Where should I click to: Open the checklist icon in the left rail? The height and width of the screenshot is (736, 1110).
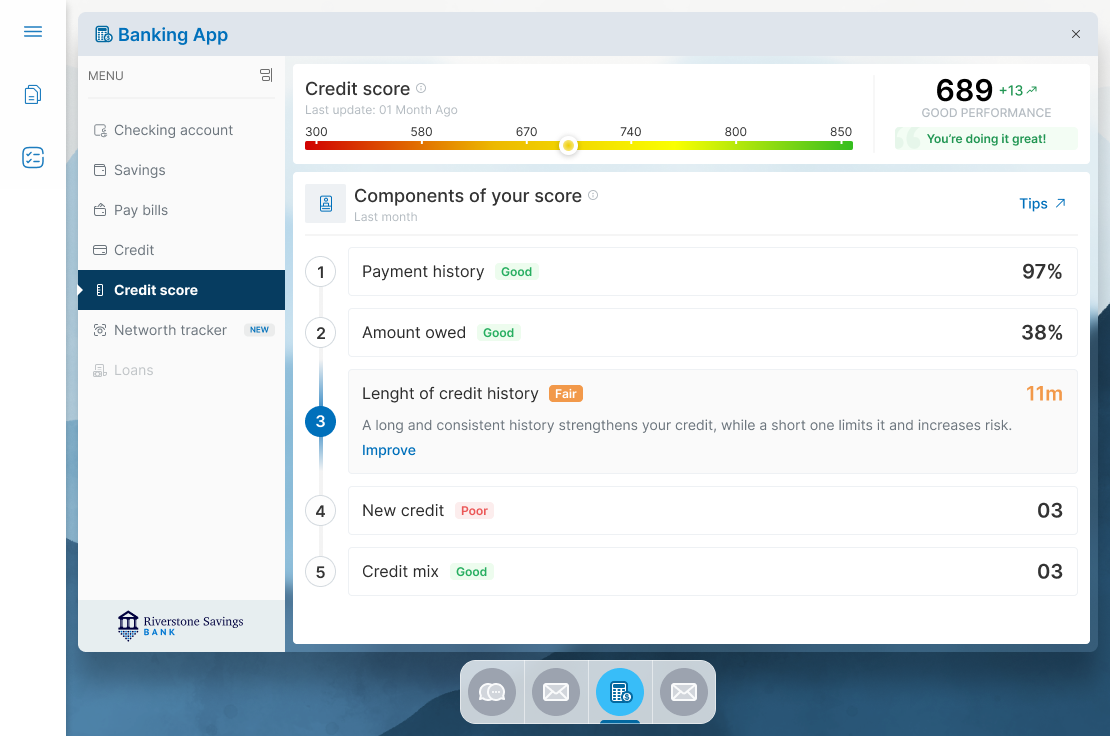(32, 157)
